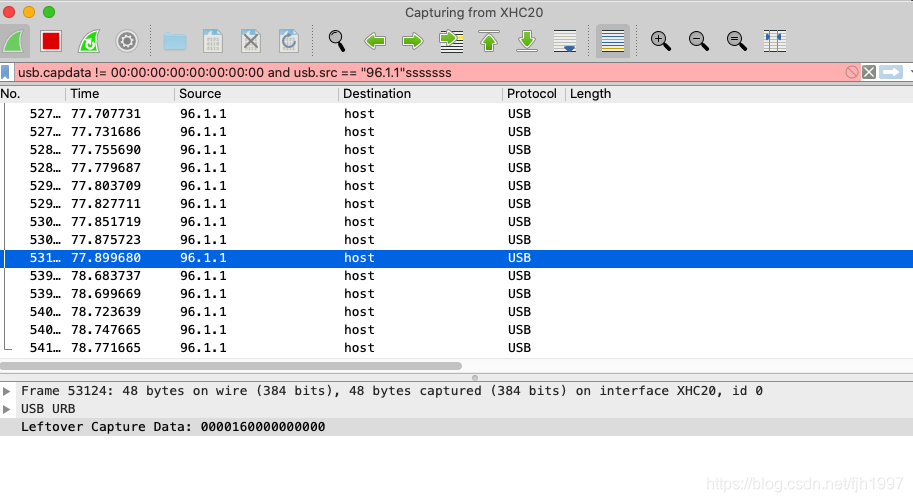Viewport: 913px width, 502px height.
Task: Select packet at time 77.731686
Action: click(x=456, y=132)
